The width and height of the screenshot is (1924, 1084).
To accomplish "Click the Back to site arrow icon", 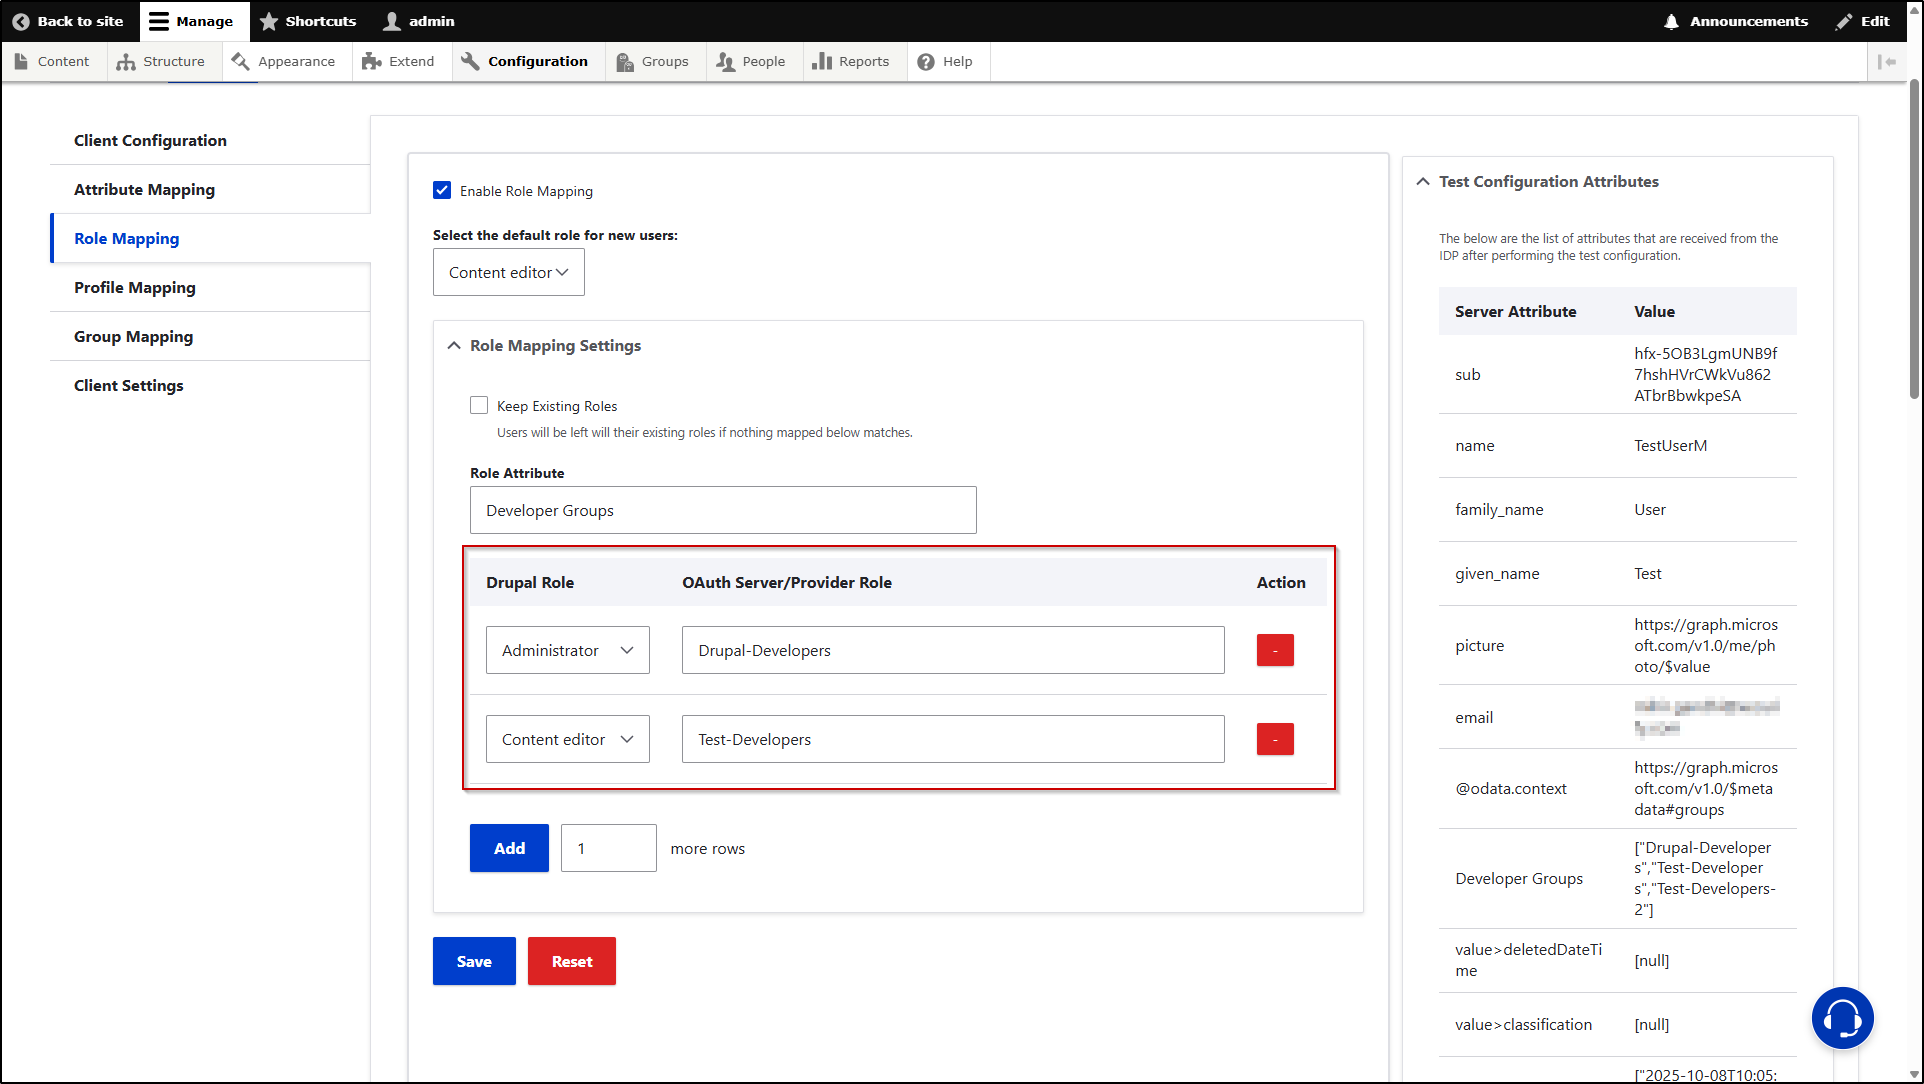I will click(x=20, y=21).
